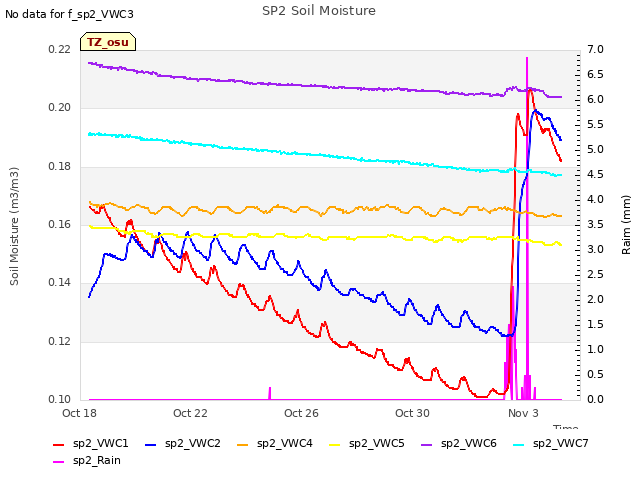Click the 2.0 right axis tick label

[x=595, y=300]
